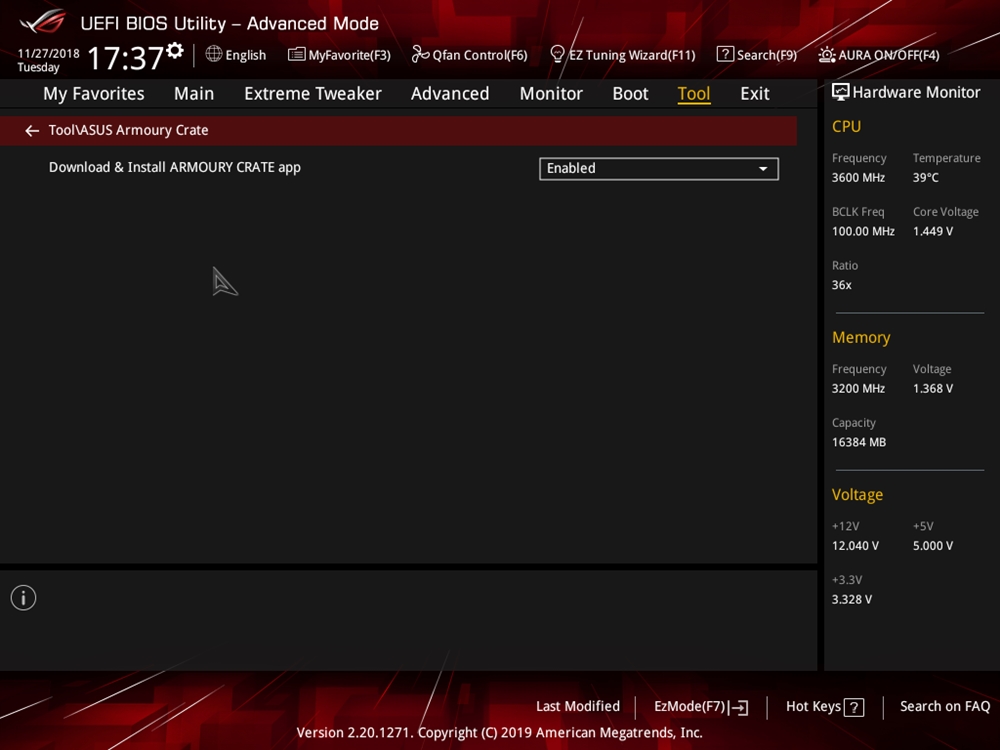Image resolution: width=1000 pixels, height=750 pixels.
Task: Change language via English button
Action: (x=246, y=55)
